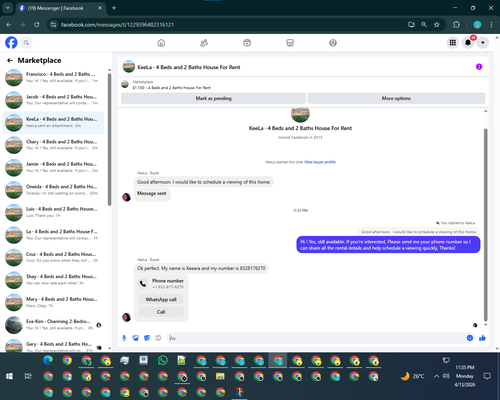
Task: Click the conversation list scrollbar
Action: coord(109,140)
